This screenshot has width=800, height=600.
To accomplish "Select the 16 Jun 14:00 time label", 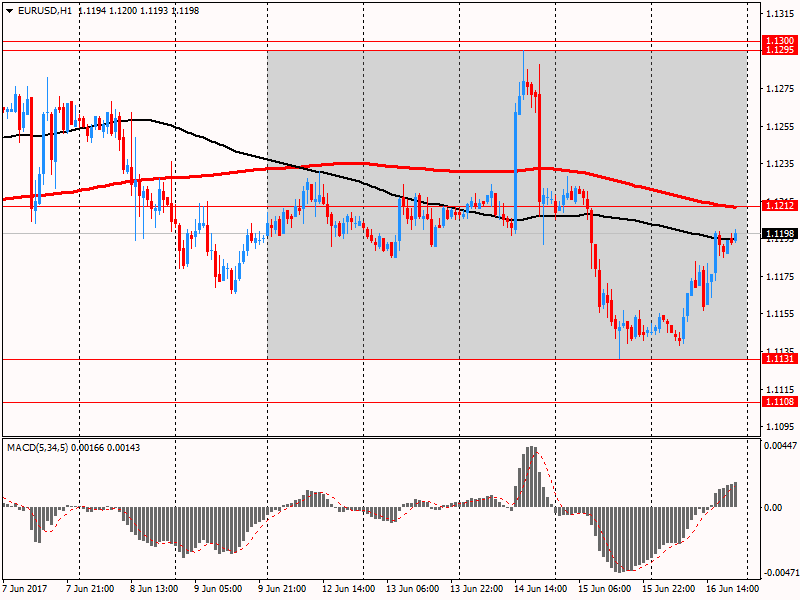I will point(732,589).
